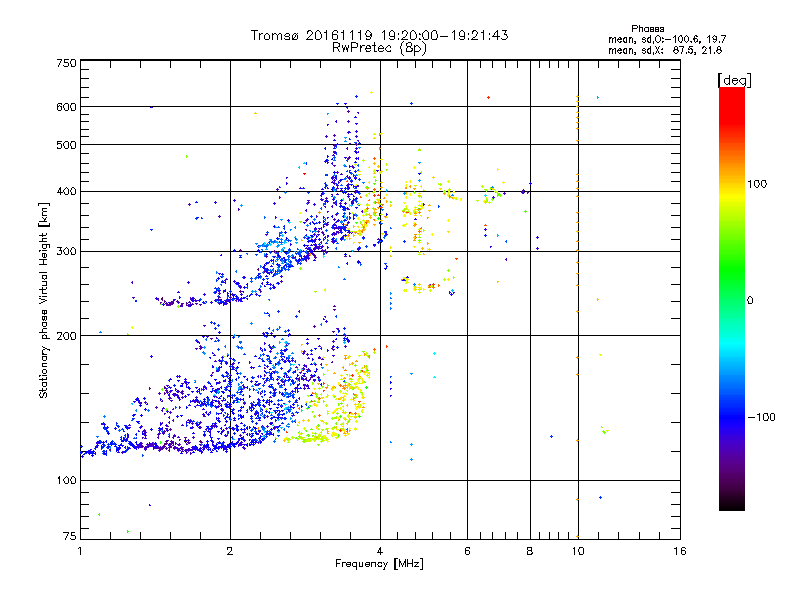
Task: Click the colorbar tick label '0'
Action: coord(750,300)
